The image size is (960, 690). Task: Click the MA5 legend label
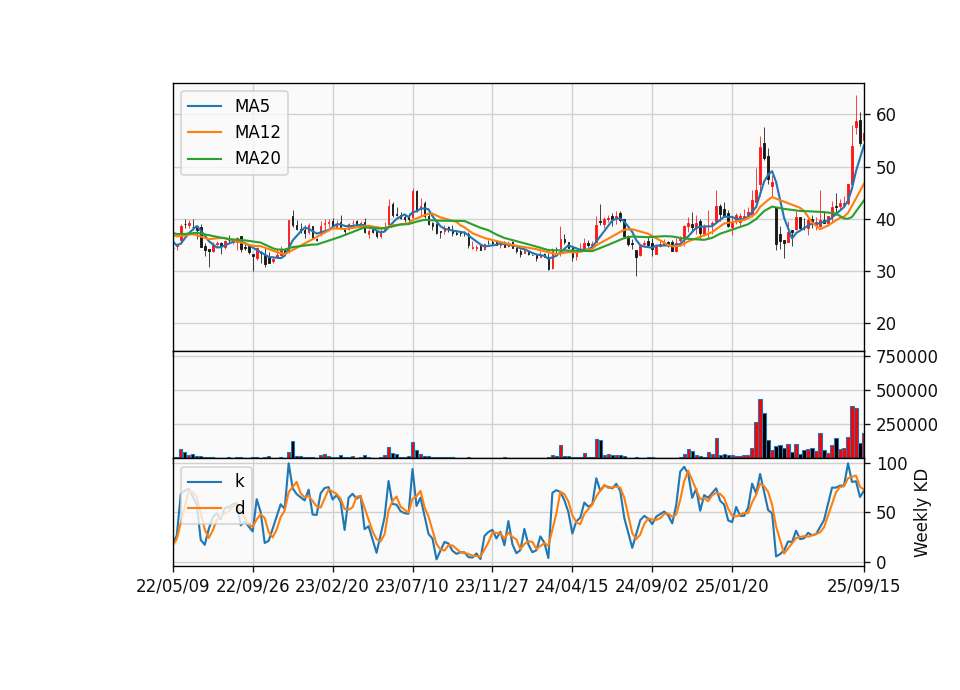252,106
